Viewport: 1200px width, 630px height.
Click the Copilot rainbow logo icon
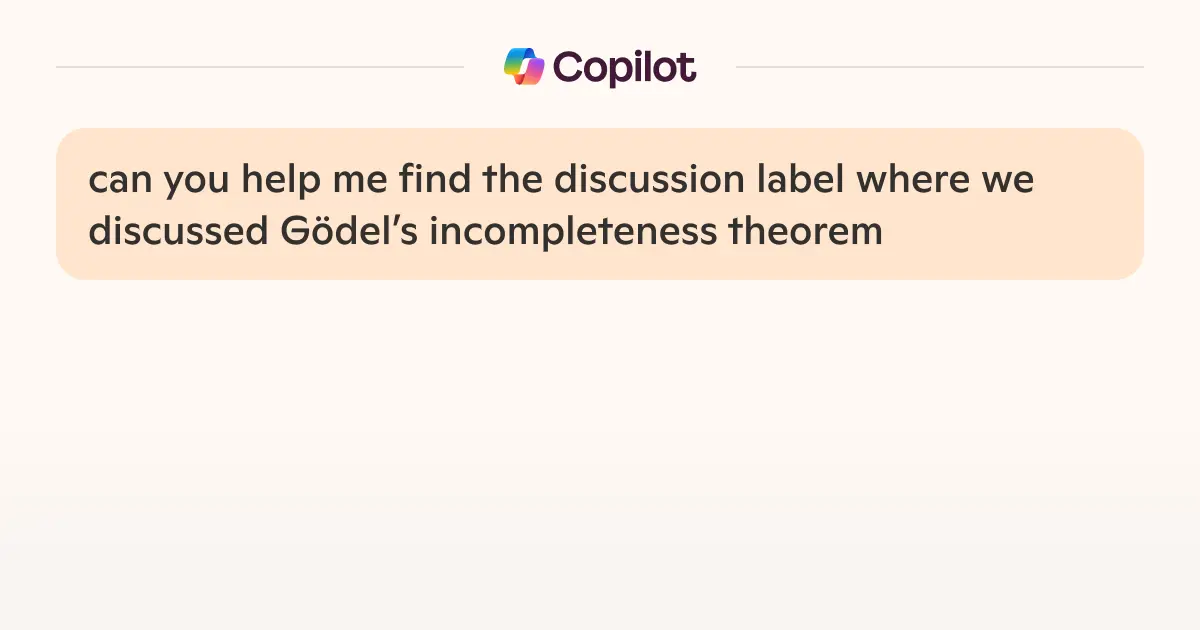[x=524, y=67]
